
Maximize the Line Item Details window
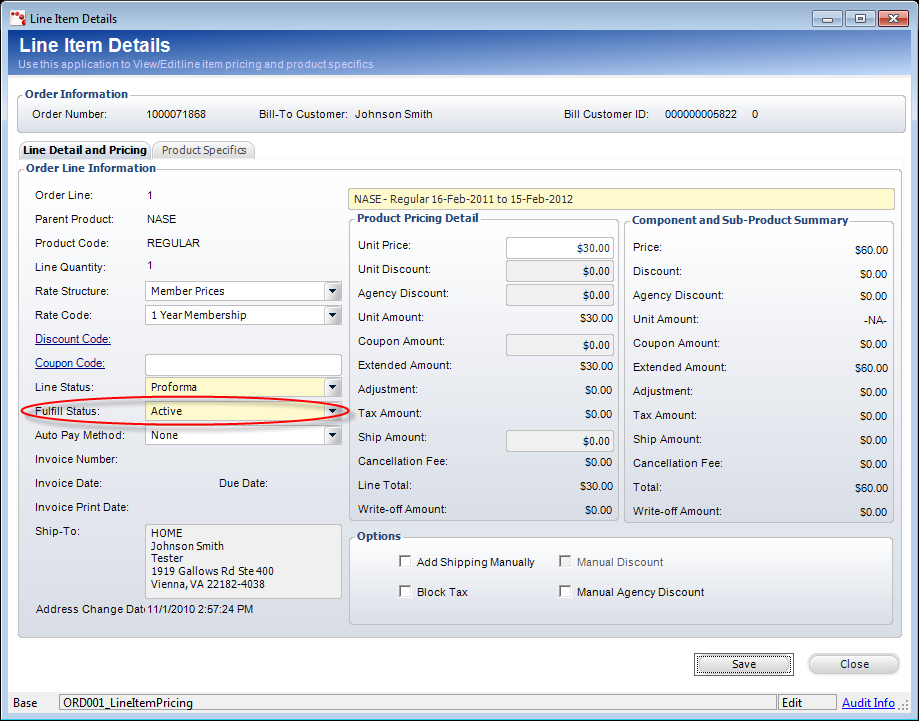(858, 18)
